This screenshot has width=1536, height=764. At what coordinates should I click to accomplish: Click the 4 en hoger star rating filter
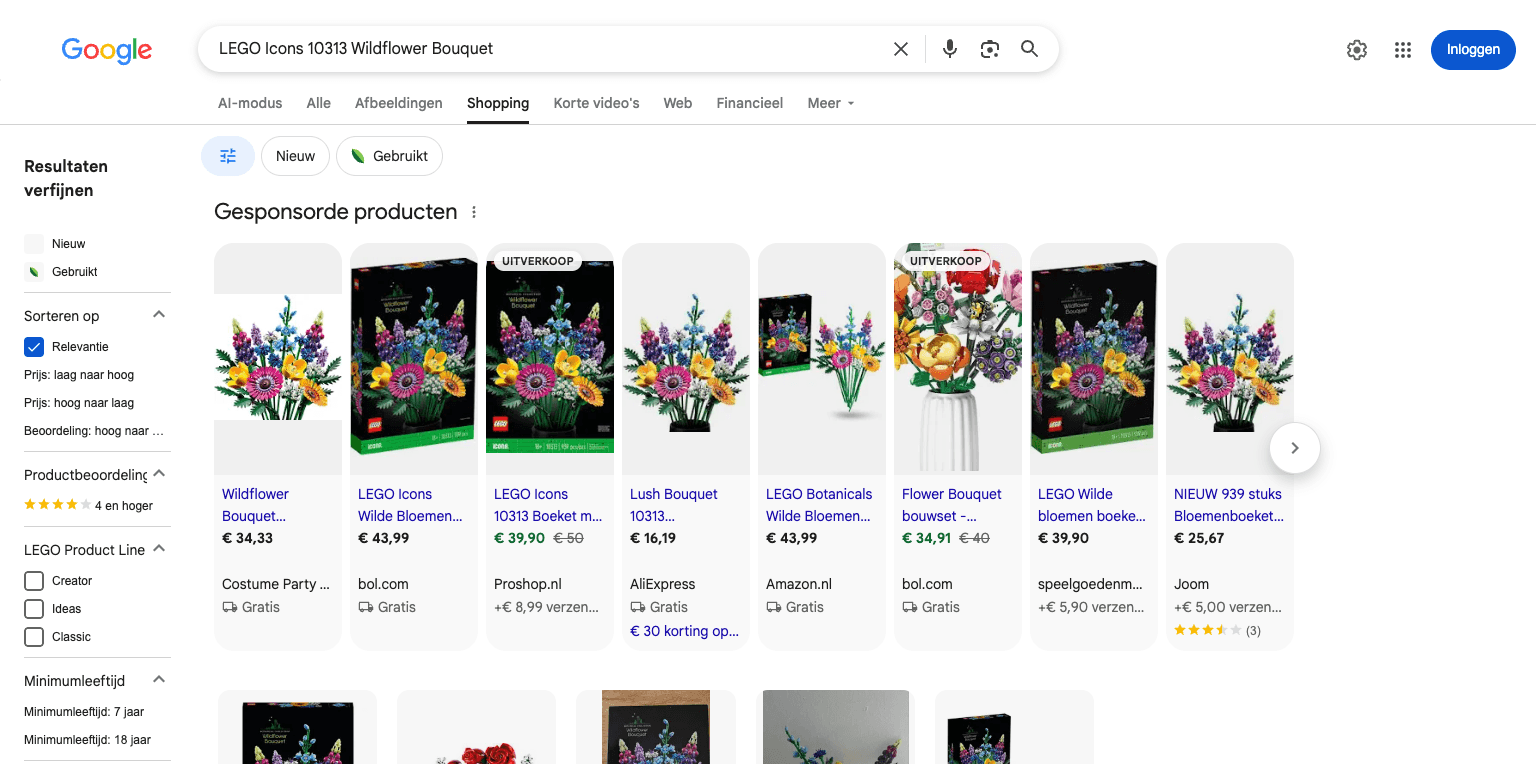88,505
